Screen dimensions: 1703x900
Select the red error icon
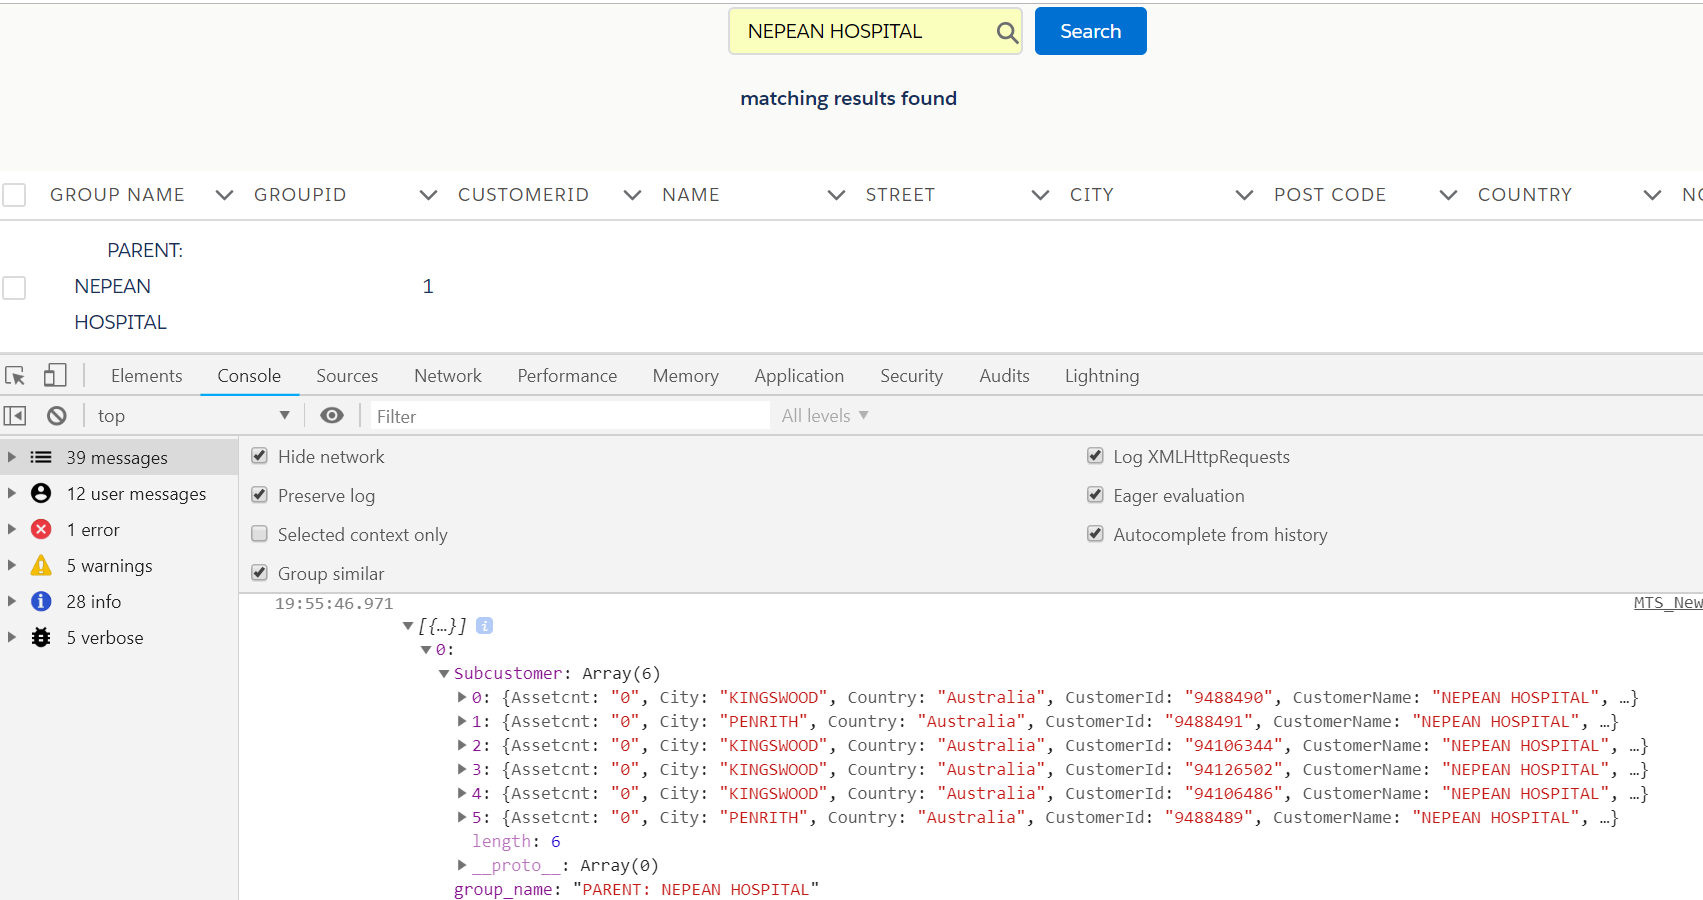(x=41, y=530)
